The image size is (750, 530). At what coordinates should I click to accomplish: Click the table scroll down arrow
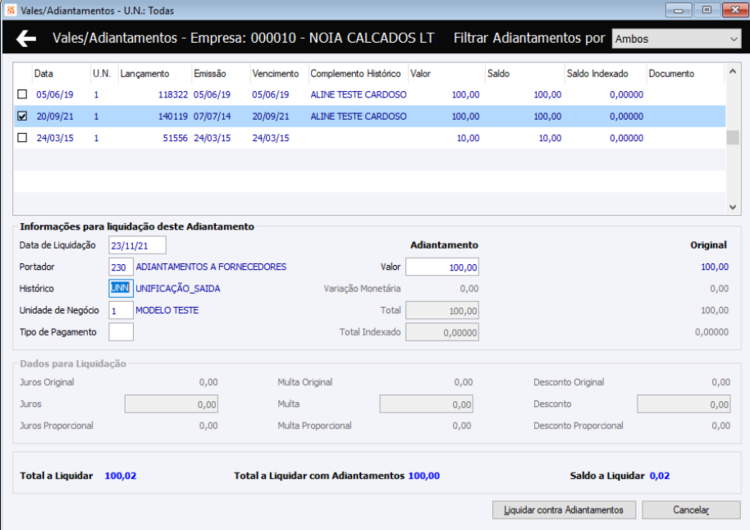(x=732, y=207)
